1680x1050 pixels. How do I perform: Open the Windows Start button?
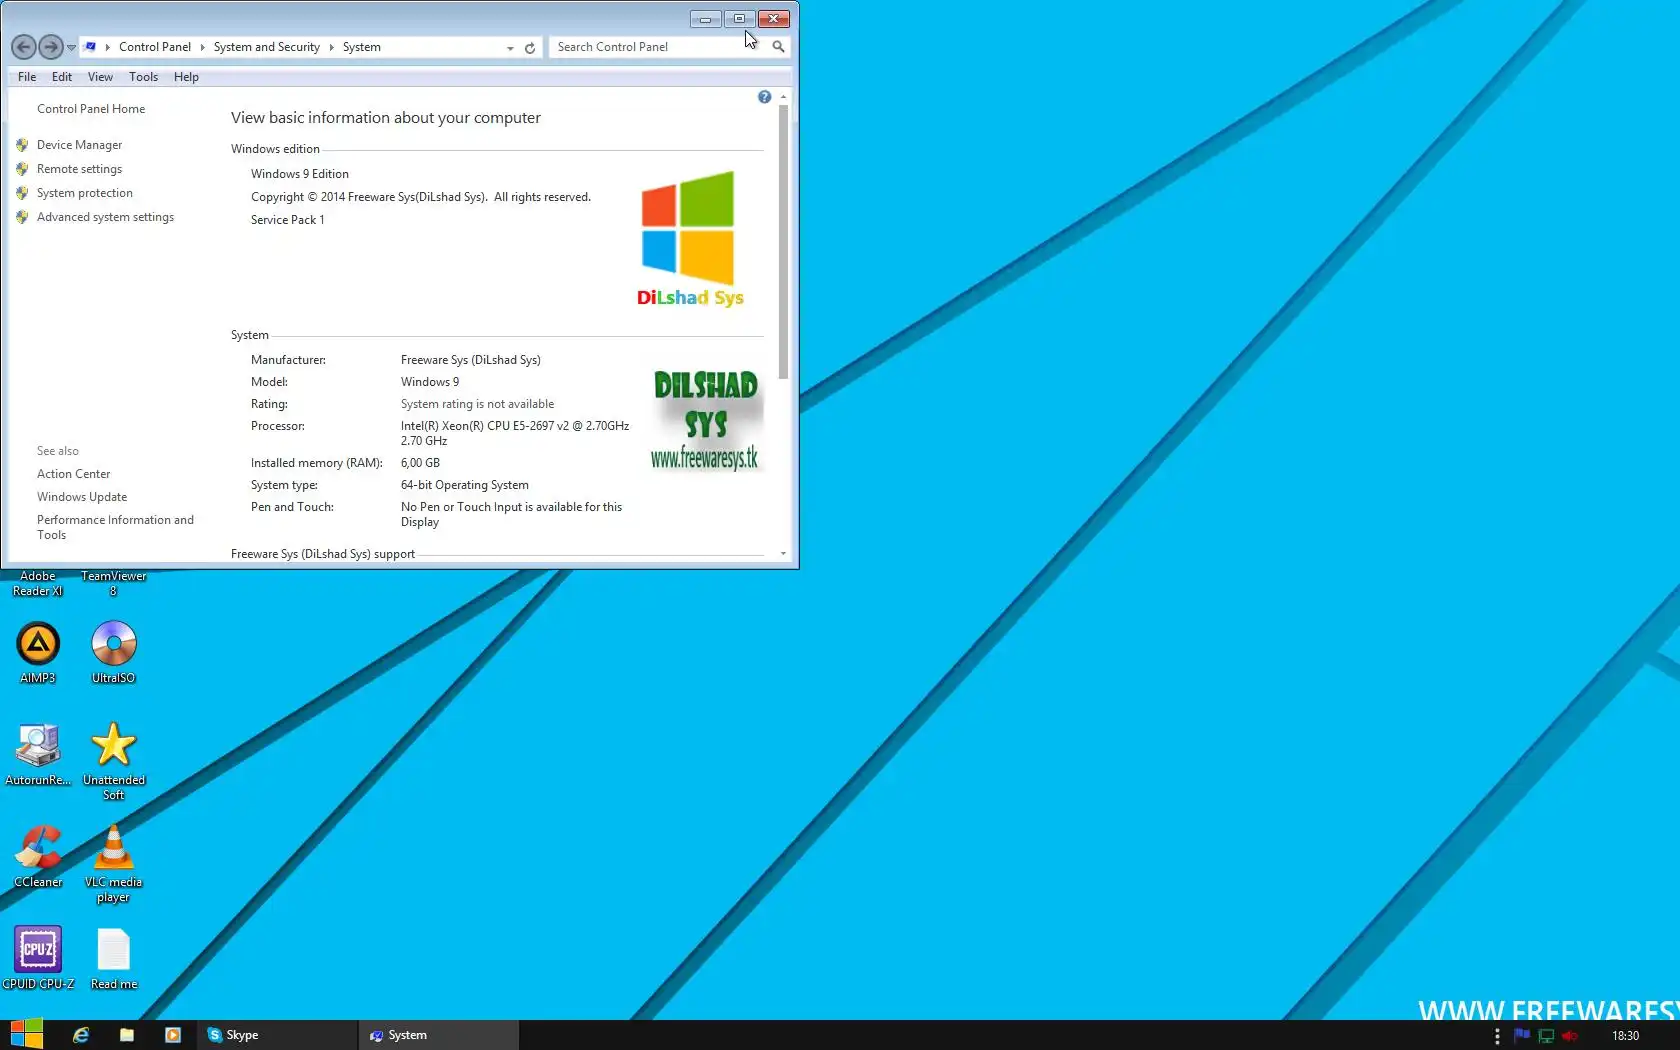[x=26, y=1035]
